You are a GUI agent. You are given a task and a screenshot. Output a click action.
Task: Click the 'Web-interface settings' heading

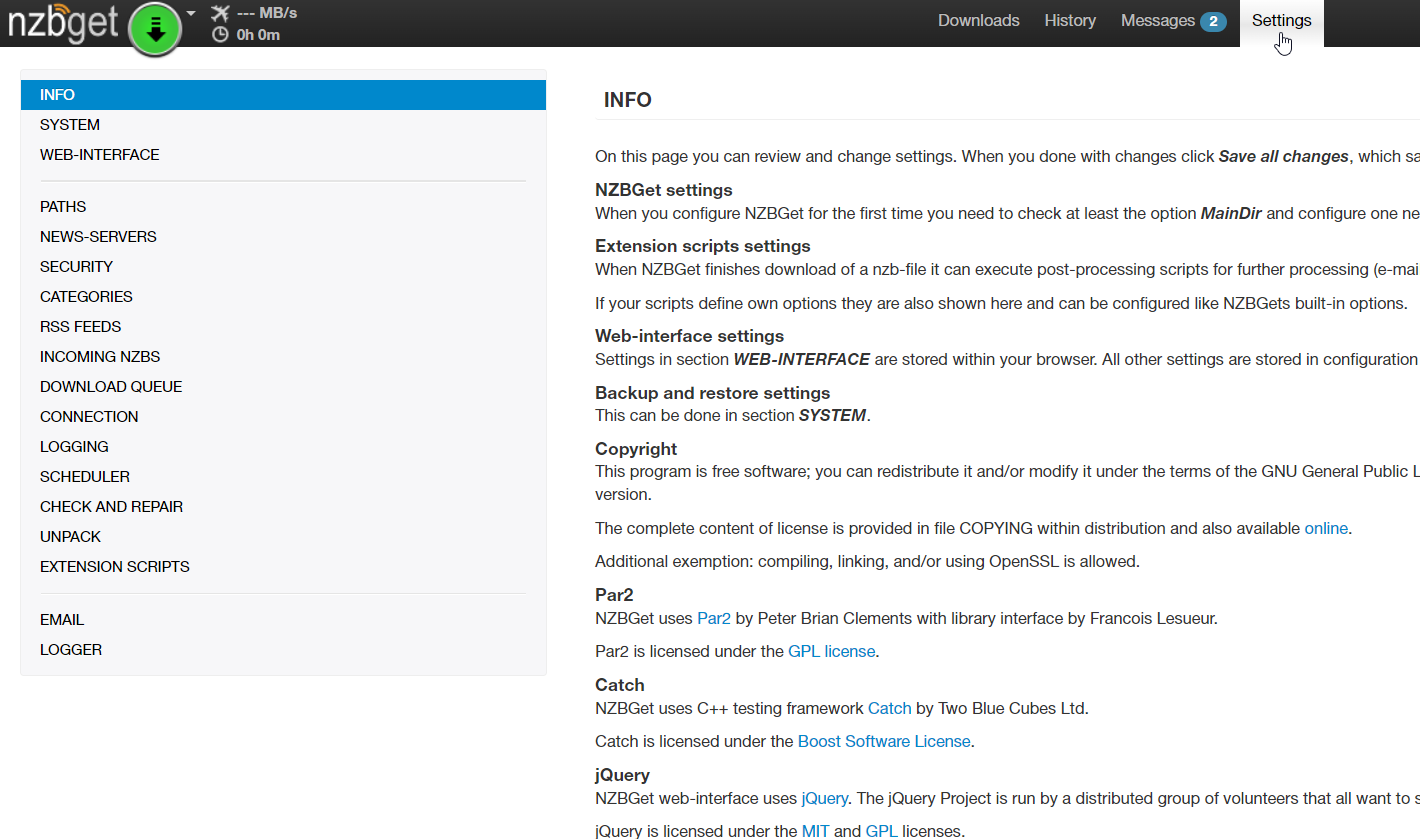690,336
